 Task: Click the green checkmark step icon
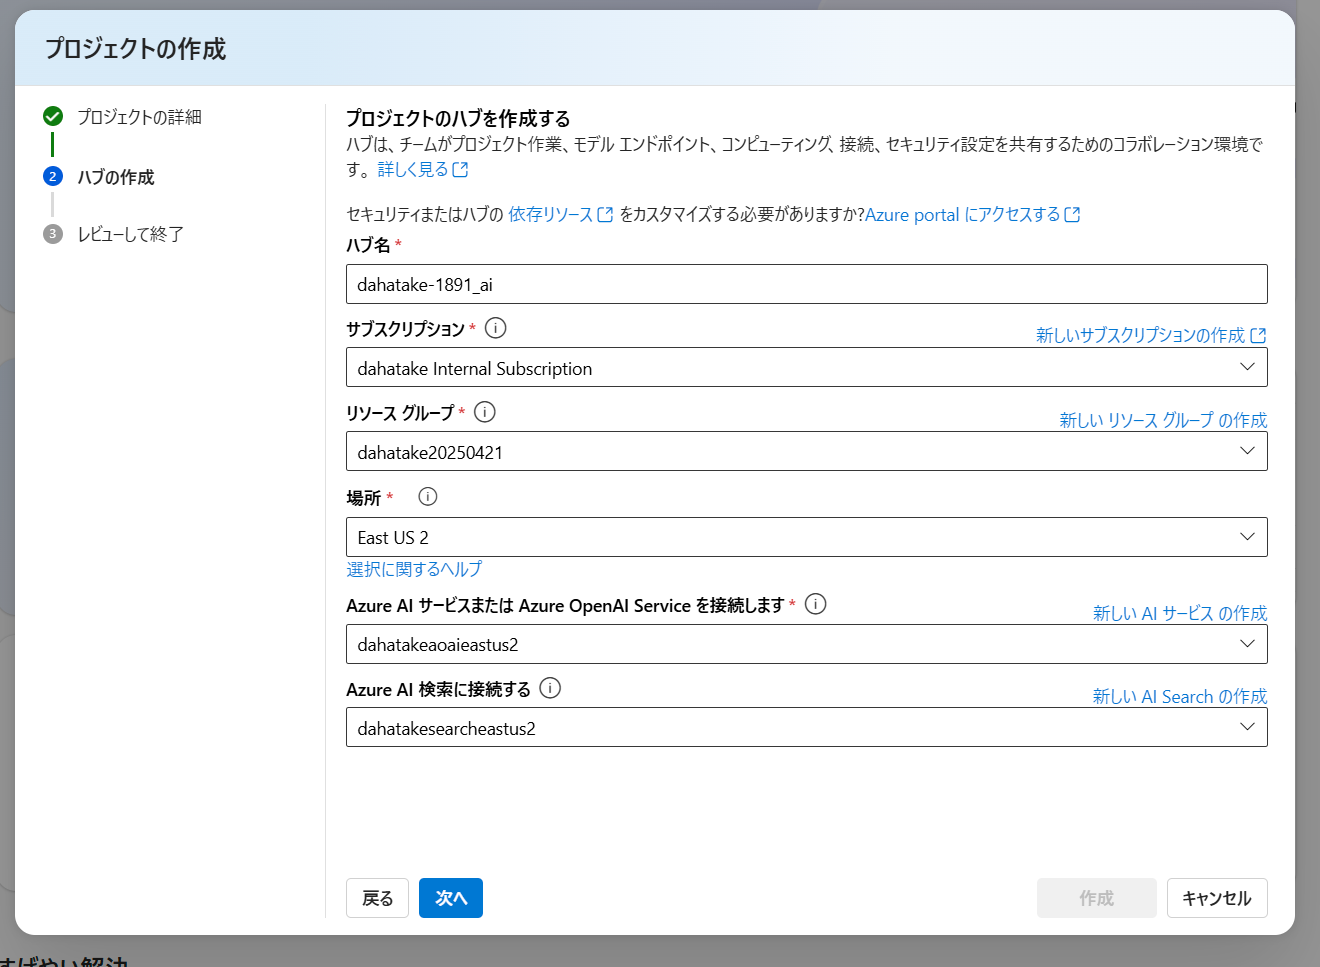53,117
